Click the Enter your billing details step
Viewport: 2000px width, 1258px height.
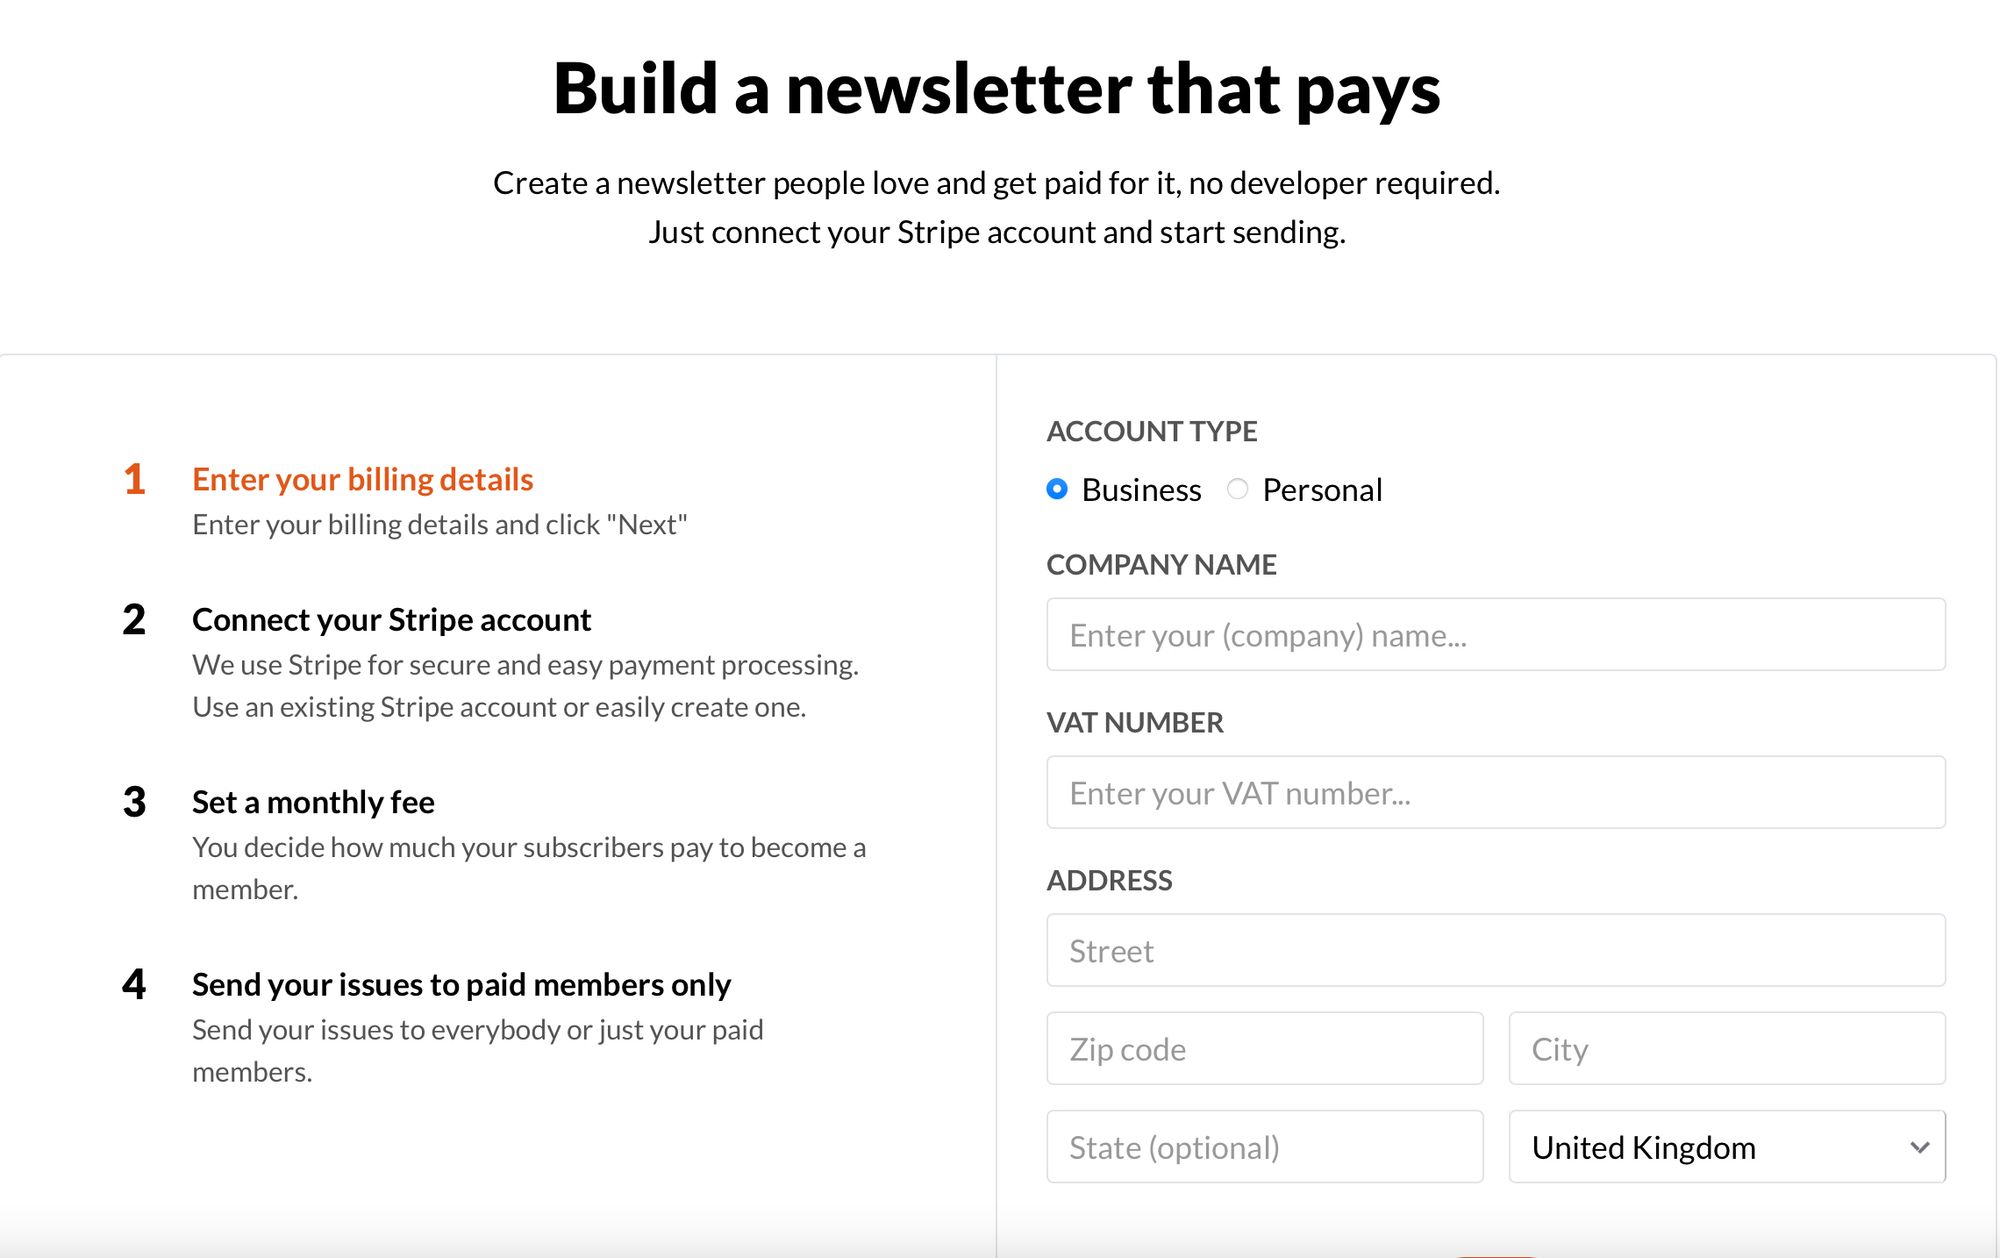[x=362, y=475]
